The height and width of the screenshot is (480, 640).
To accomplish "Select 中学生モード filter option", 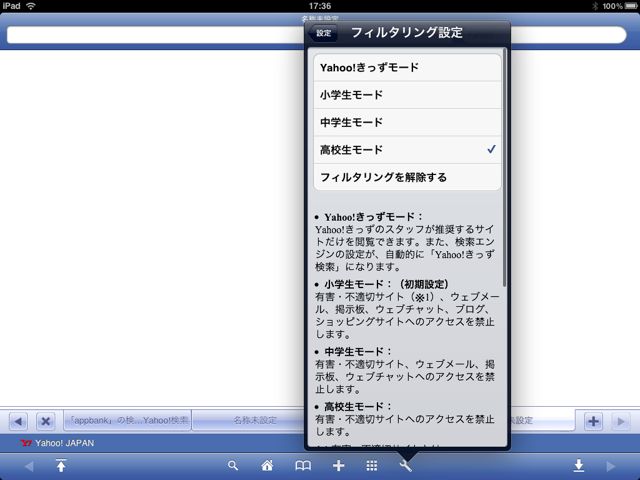I will tap(407, 122).
